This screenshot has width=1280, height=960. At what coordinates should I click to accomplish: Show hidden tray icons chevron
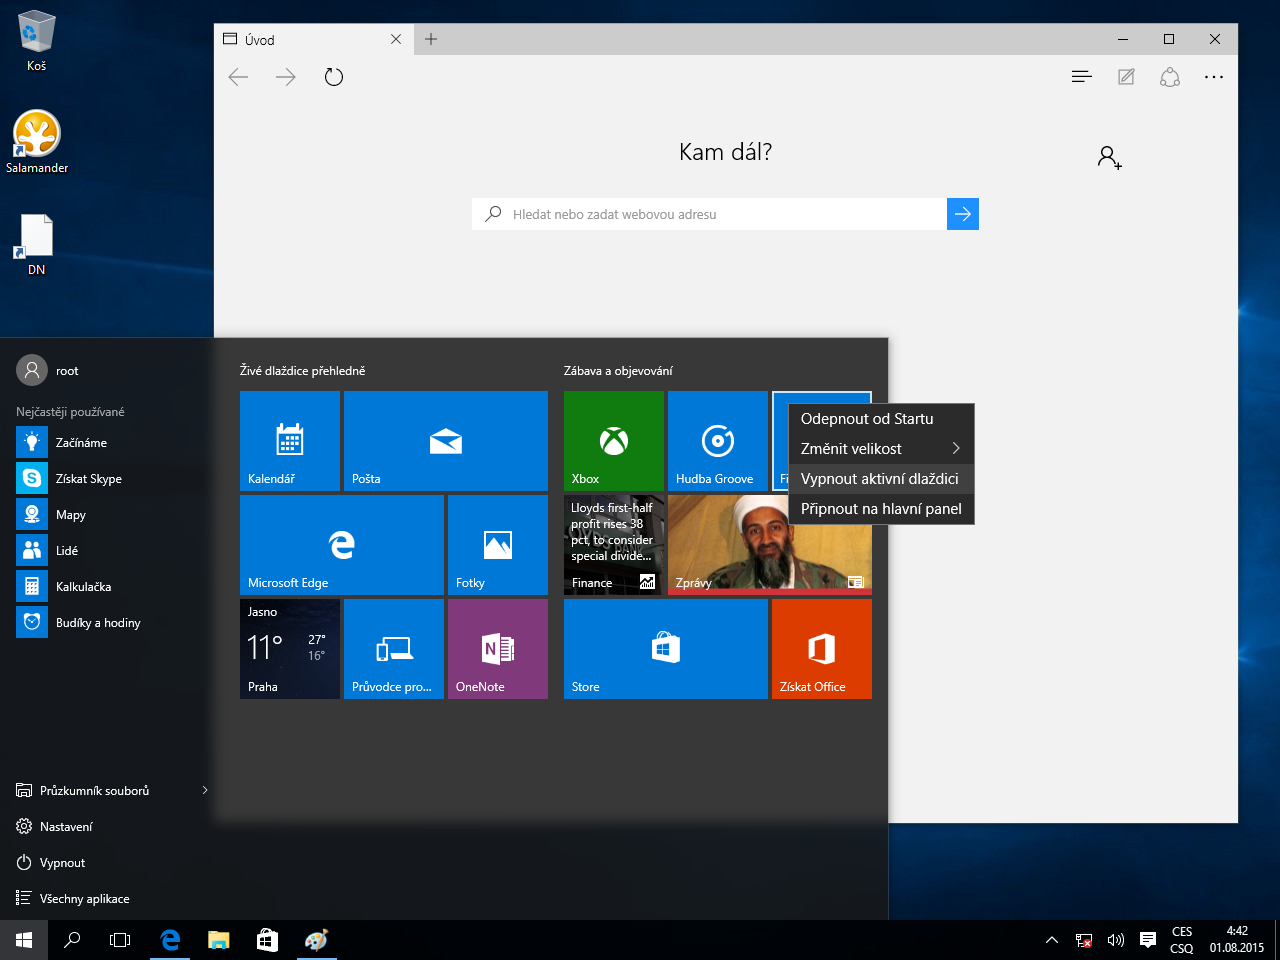[x=1052, y=940]
